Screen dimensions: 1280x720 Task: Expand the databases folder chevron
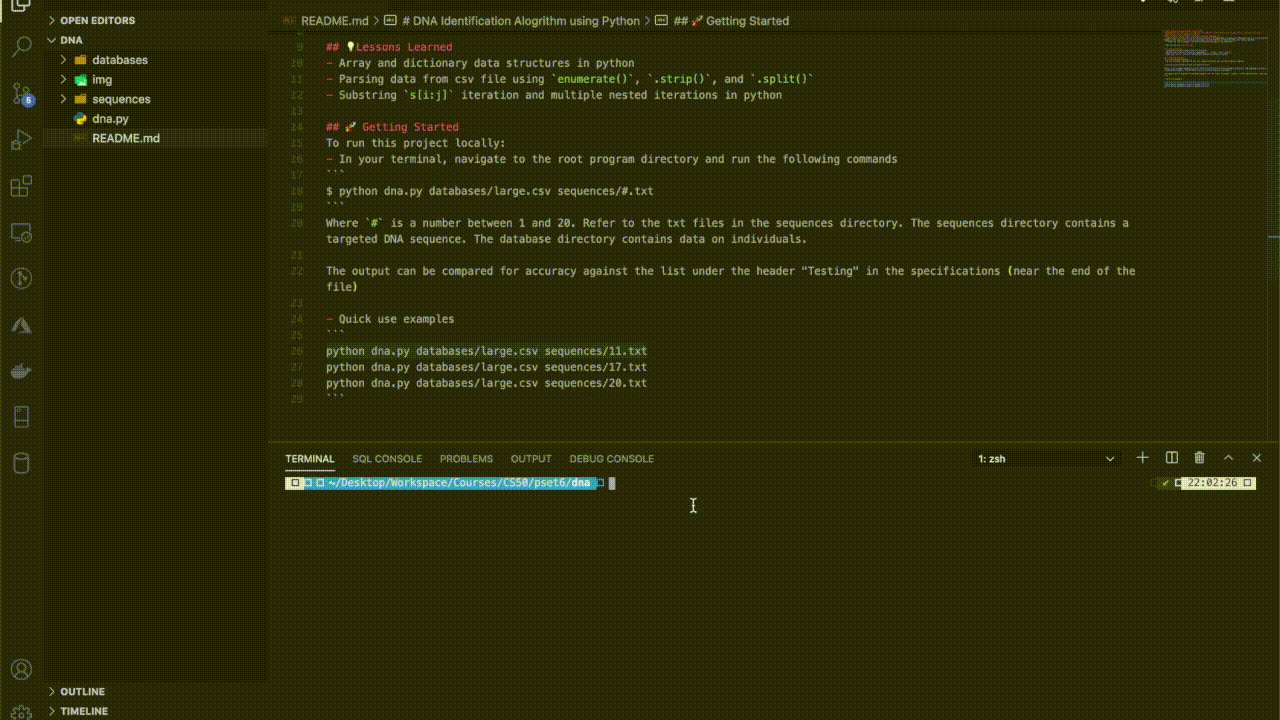coord(64,60)
